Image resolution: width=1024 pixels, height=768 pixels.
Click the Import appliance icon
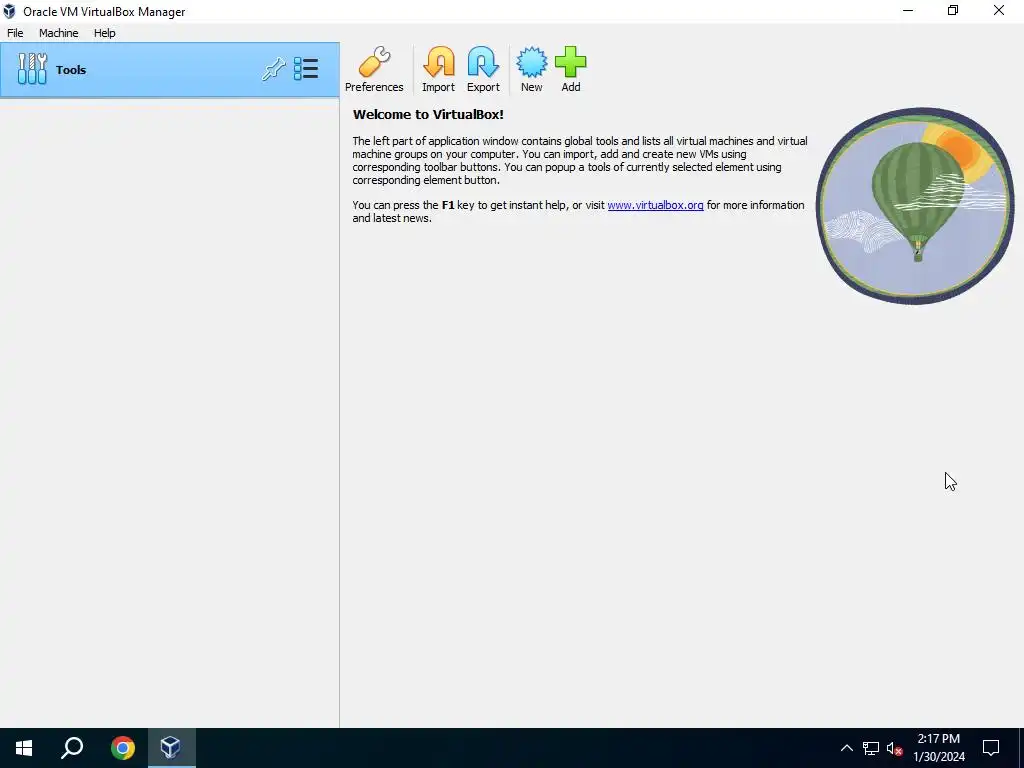pyautogui.click(x=438, y=62)
